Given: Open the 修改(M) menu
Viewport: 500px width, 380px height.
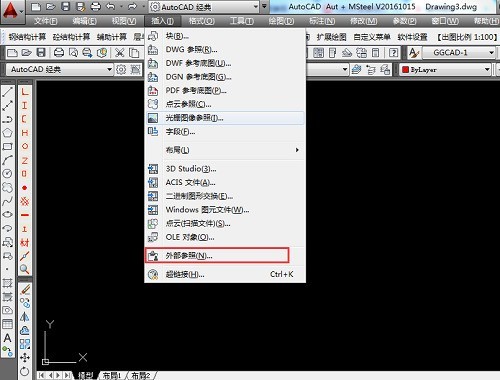Looking at the screenshot, I should click(x=363, y=21).
